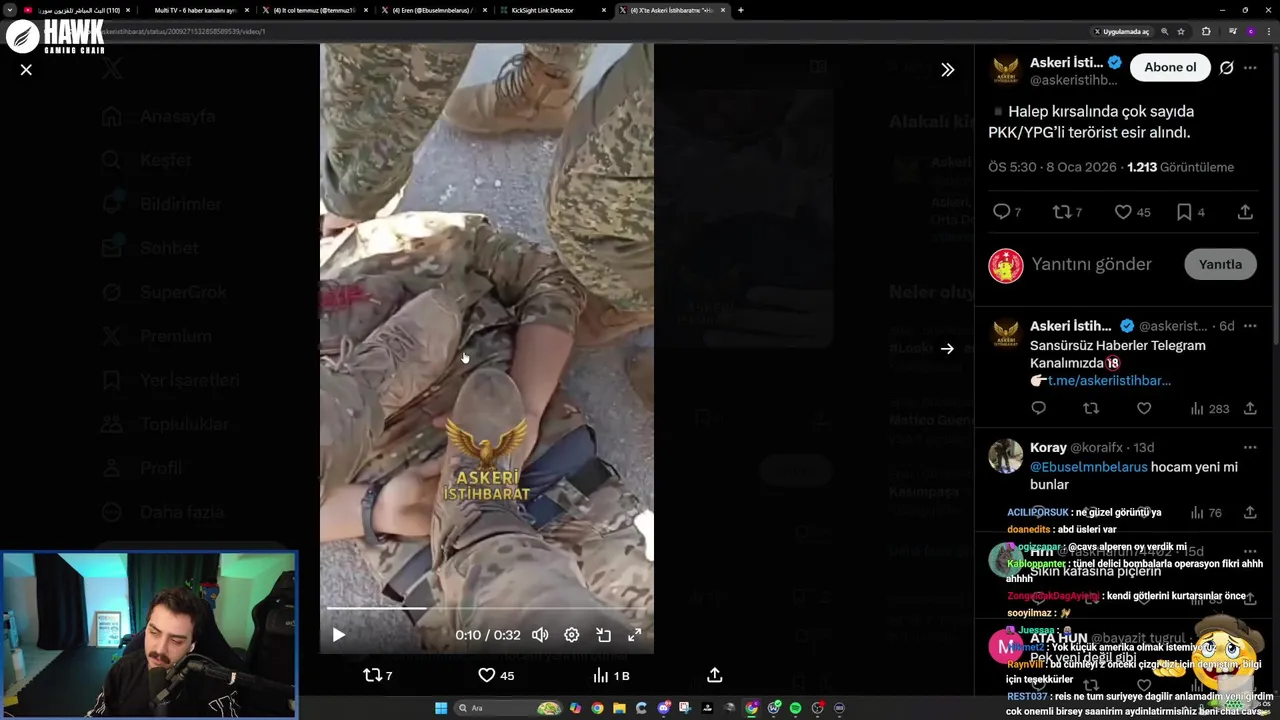Screen dimensions: 1280x720
Task: Open Askeri İstihbarat's 1.213 Görüntüleme count
Action: pyautogui.click(x=1180, y=167)
